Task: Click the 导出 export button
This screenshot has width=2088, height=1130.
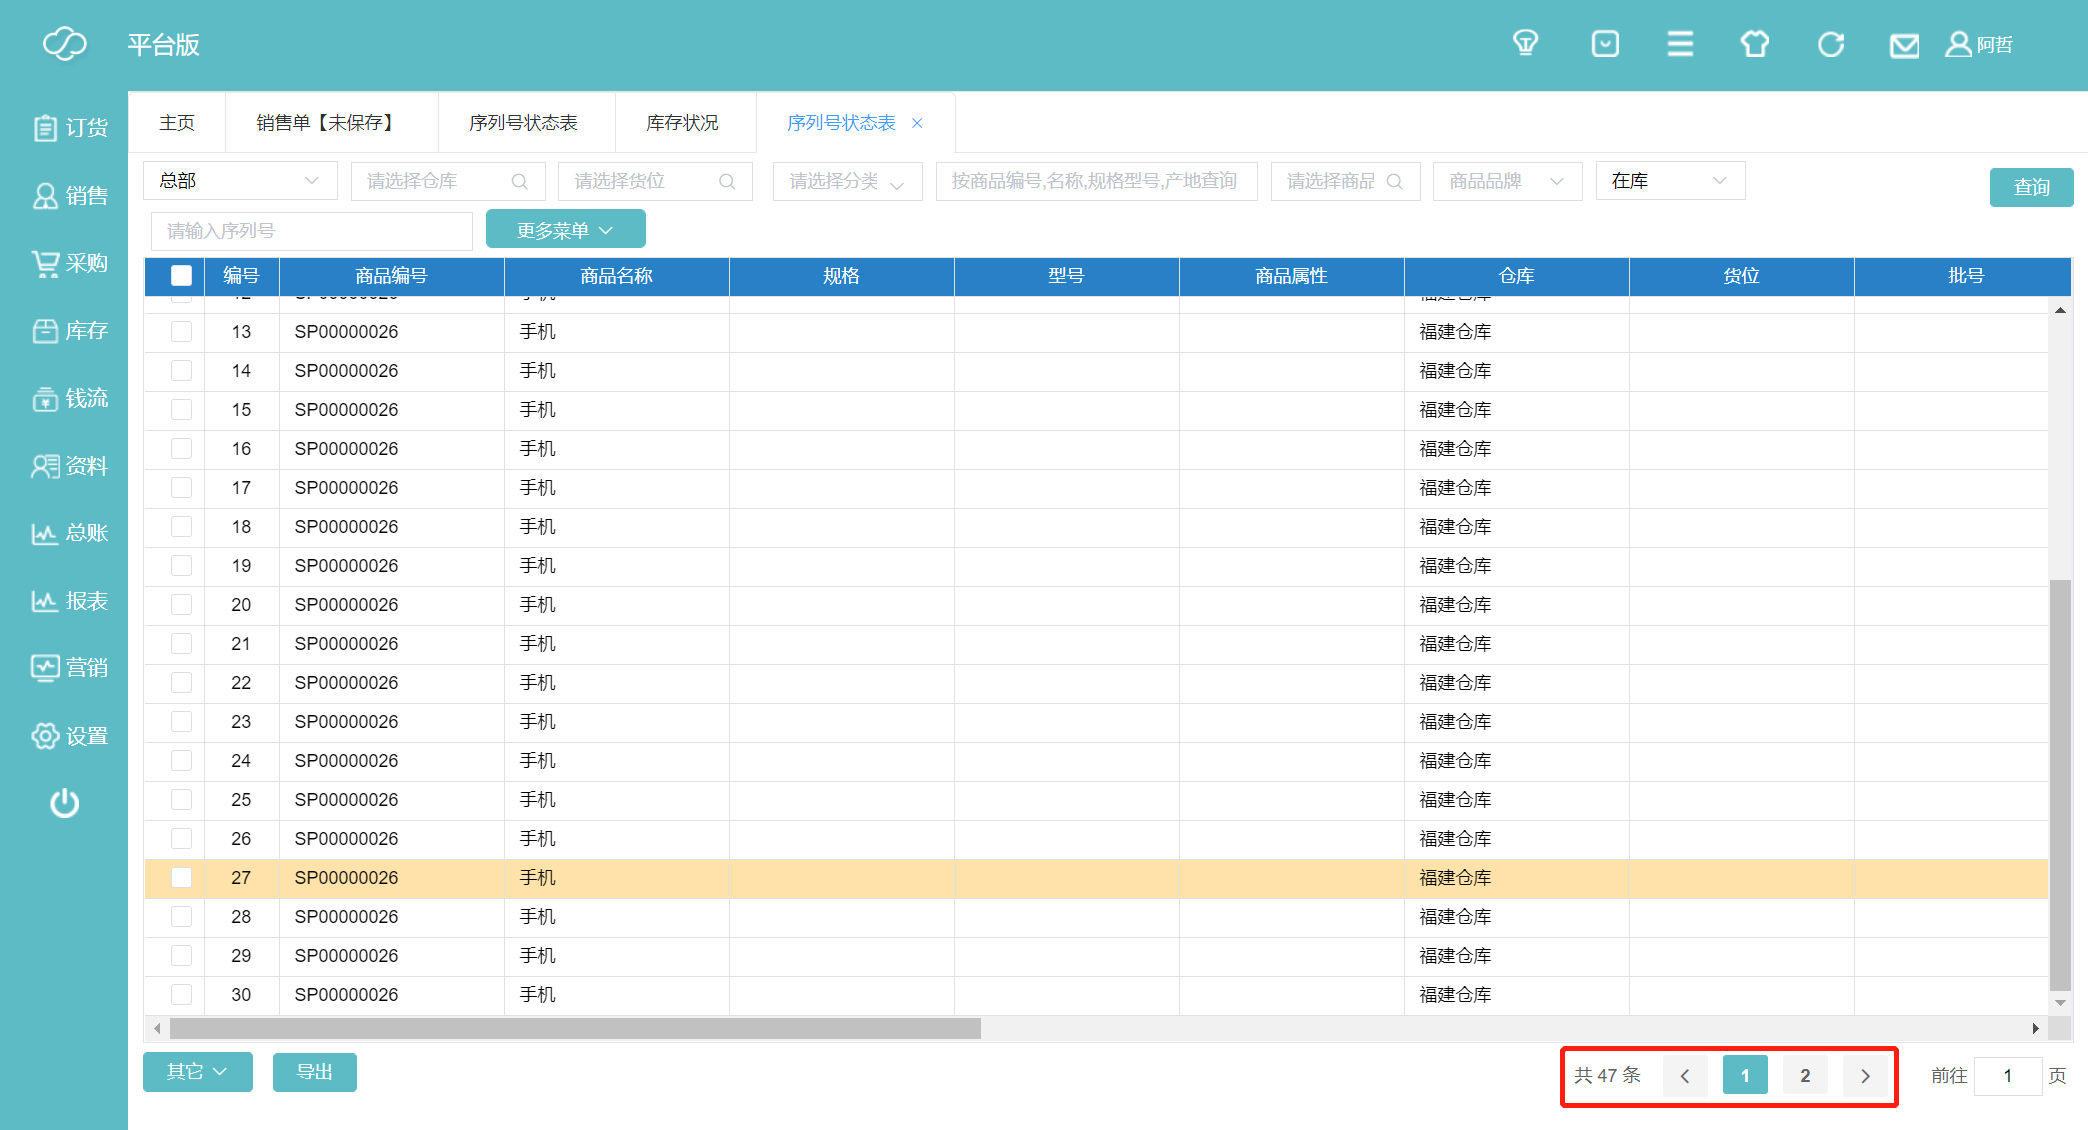Action: [x=314, y=1072]
